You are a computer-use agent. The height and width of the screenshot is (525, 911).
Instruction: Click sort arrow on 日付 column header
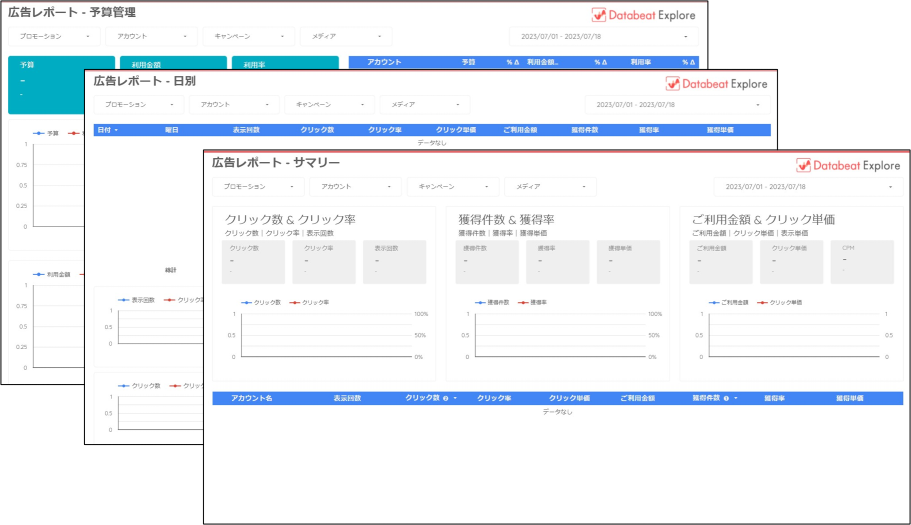click(116, 130)
